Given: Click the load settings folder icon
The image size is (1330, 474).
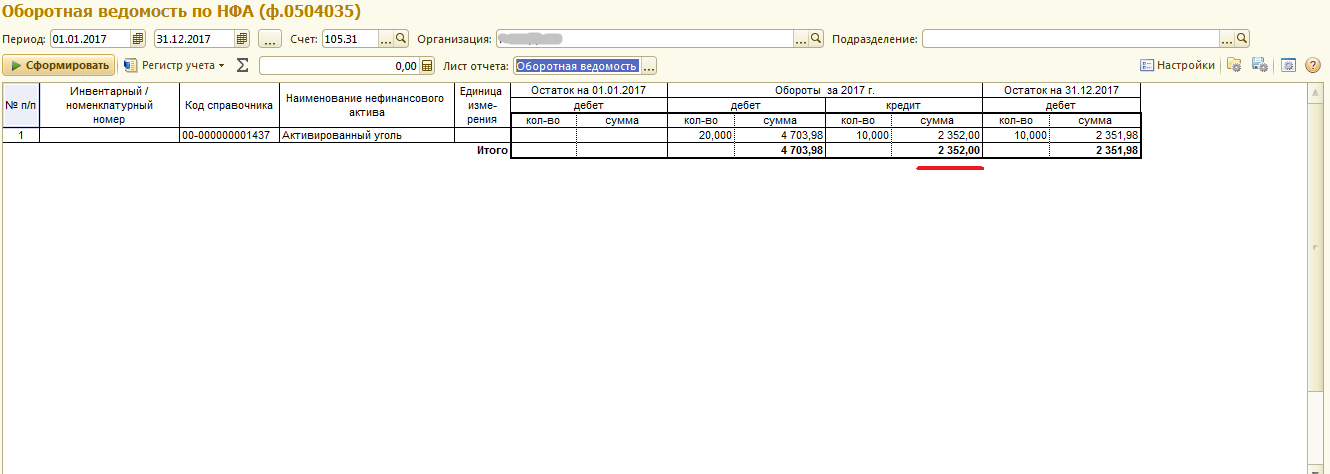Looking at the screenshot, I should pos(1234,66).
